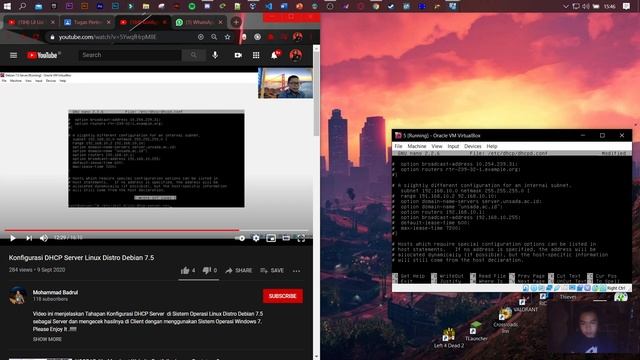Toggle the autoplay switch in the player
Viewport: 640px width, 360px height.
click(x=240, y=238)
